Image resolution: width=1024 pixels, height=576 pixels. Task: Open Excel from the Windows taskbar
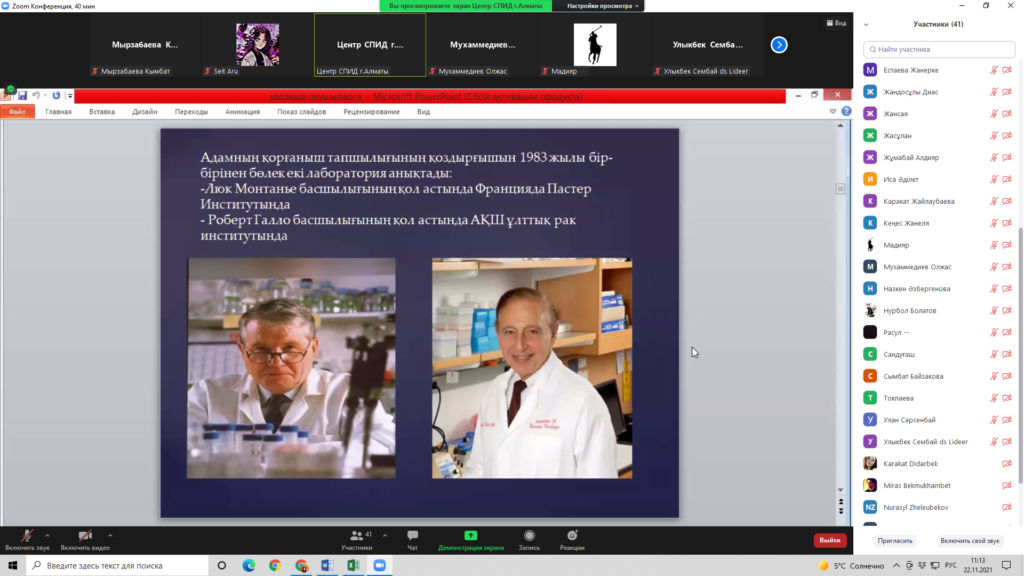pos(353,566)
